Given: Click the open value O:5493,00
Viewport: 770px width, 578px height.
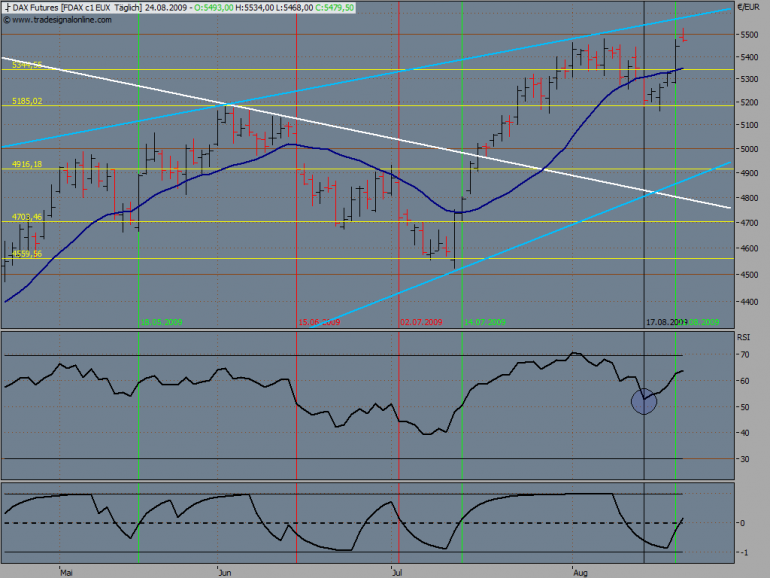Looking at the screenshot, I should 213,8.
